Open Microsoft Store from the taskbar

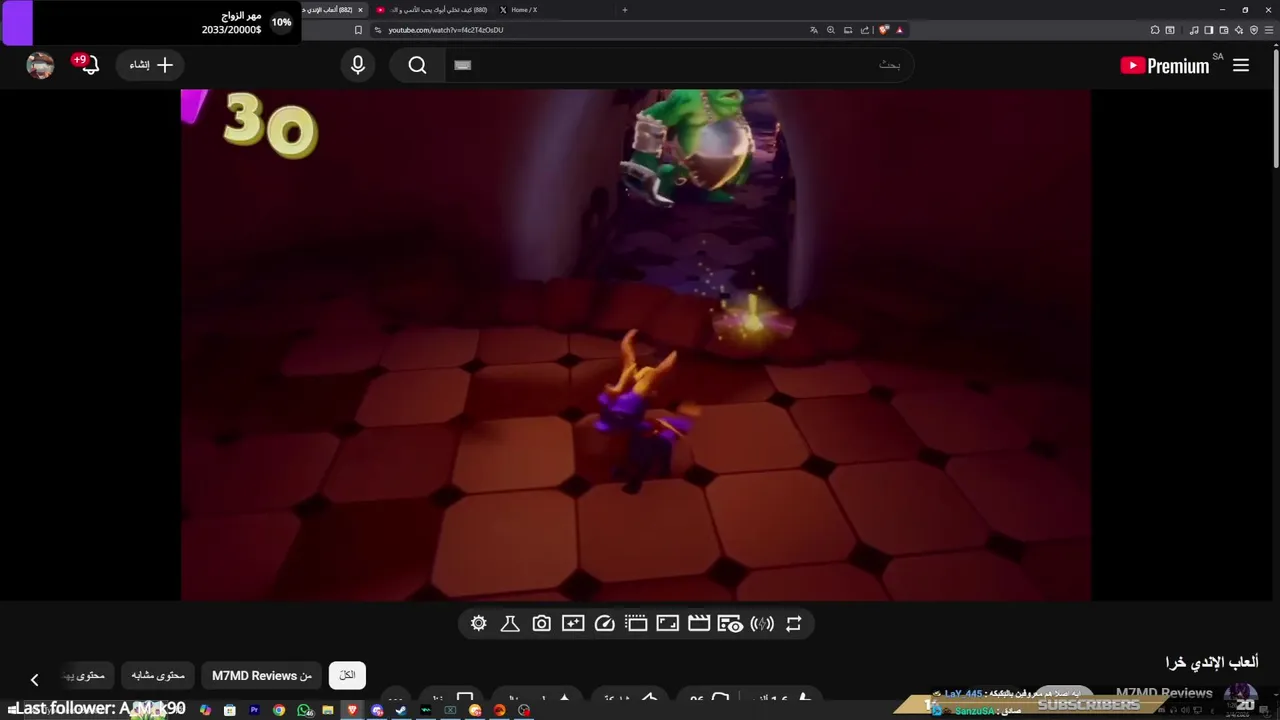pyautogui.click(x=230, y=710)
